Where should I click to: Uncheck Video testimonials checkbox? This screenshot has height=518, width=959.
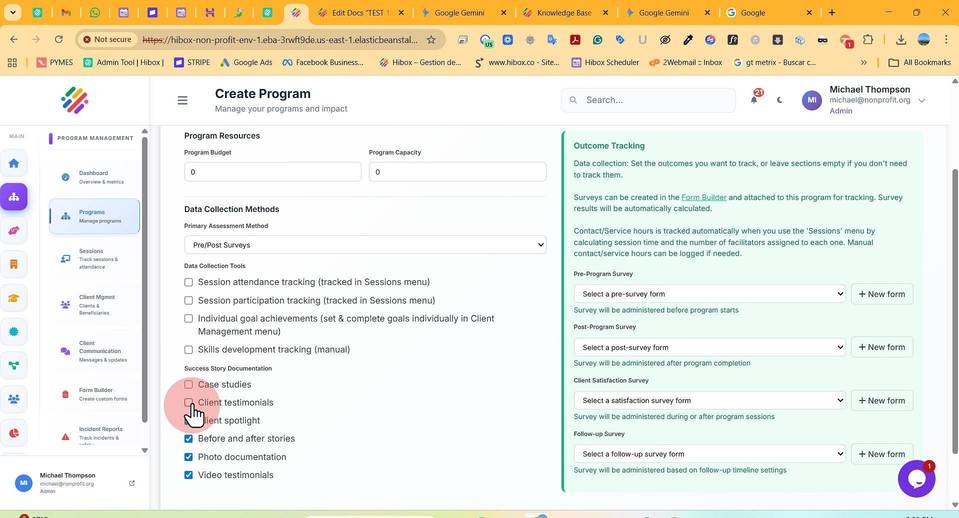point(188,475)
